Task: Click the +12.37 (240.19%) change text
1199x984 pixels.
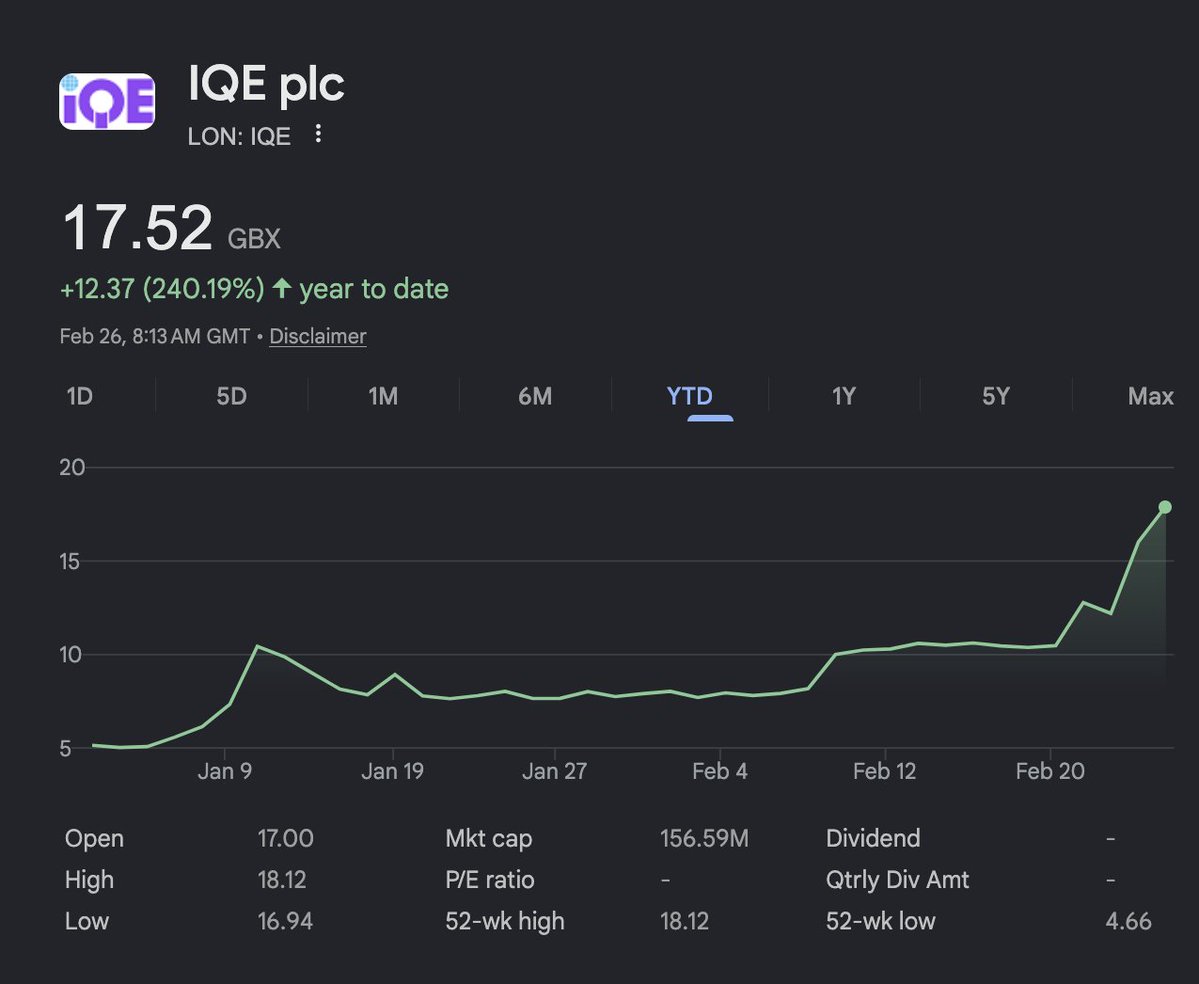Action: point(162,289)
